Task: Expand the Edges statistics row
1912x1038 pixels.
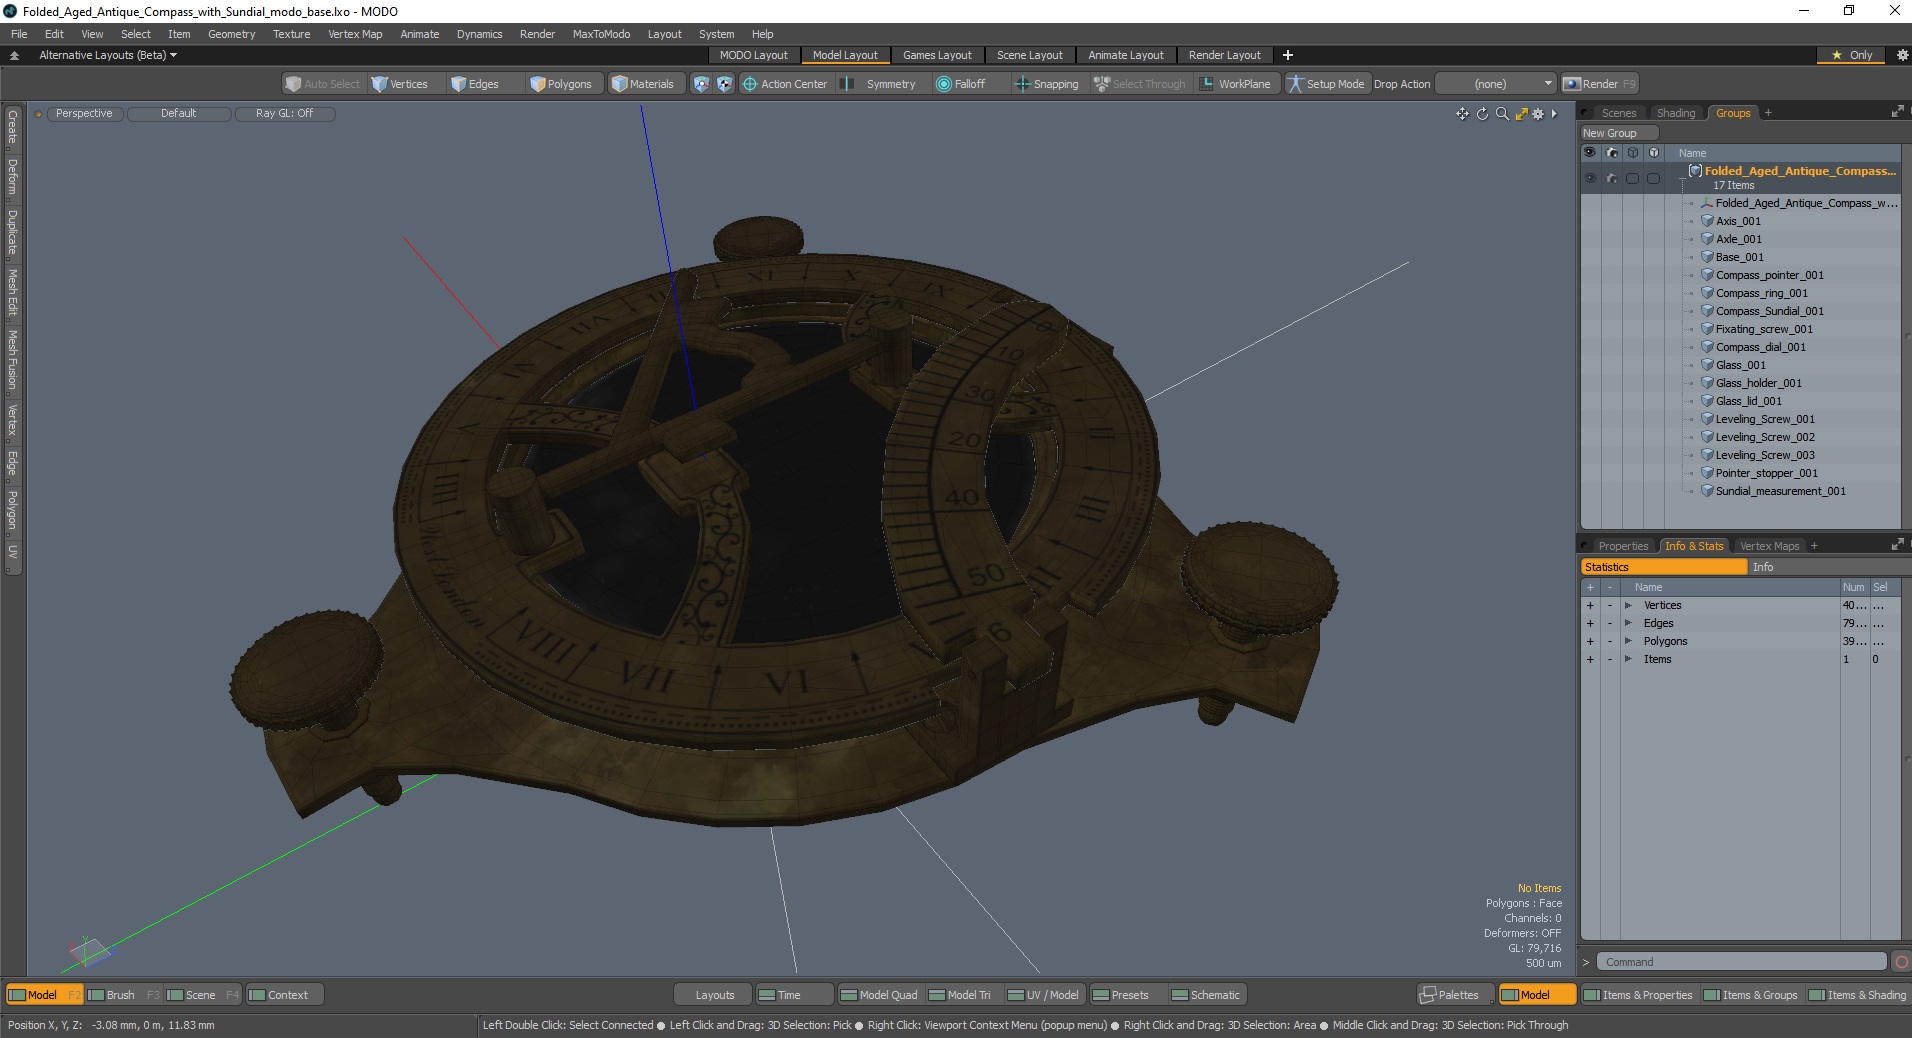Action: 1628,623
